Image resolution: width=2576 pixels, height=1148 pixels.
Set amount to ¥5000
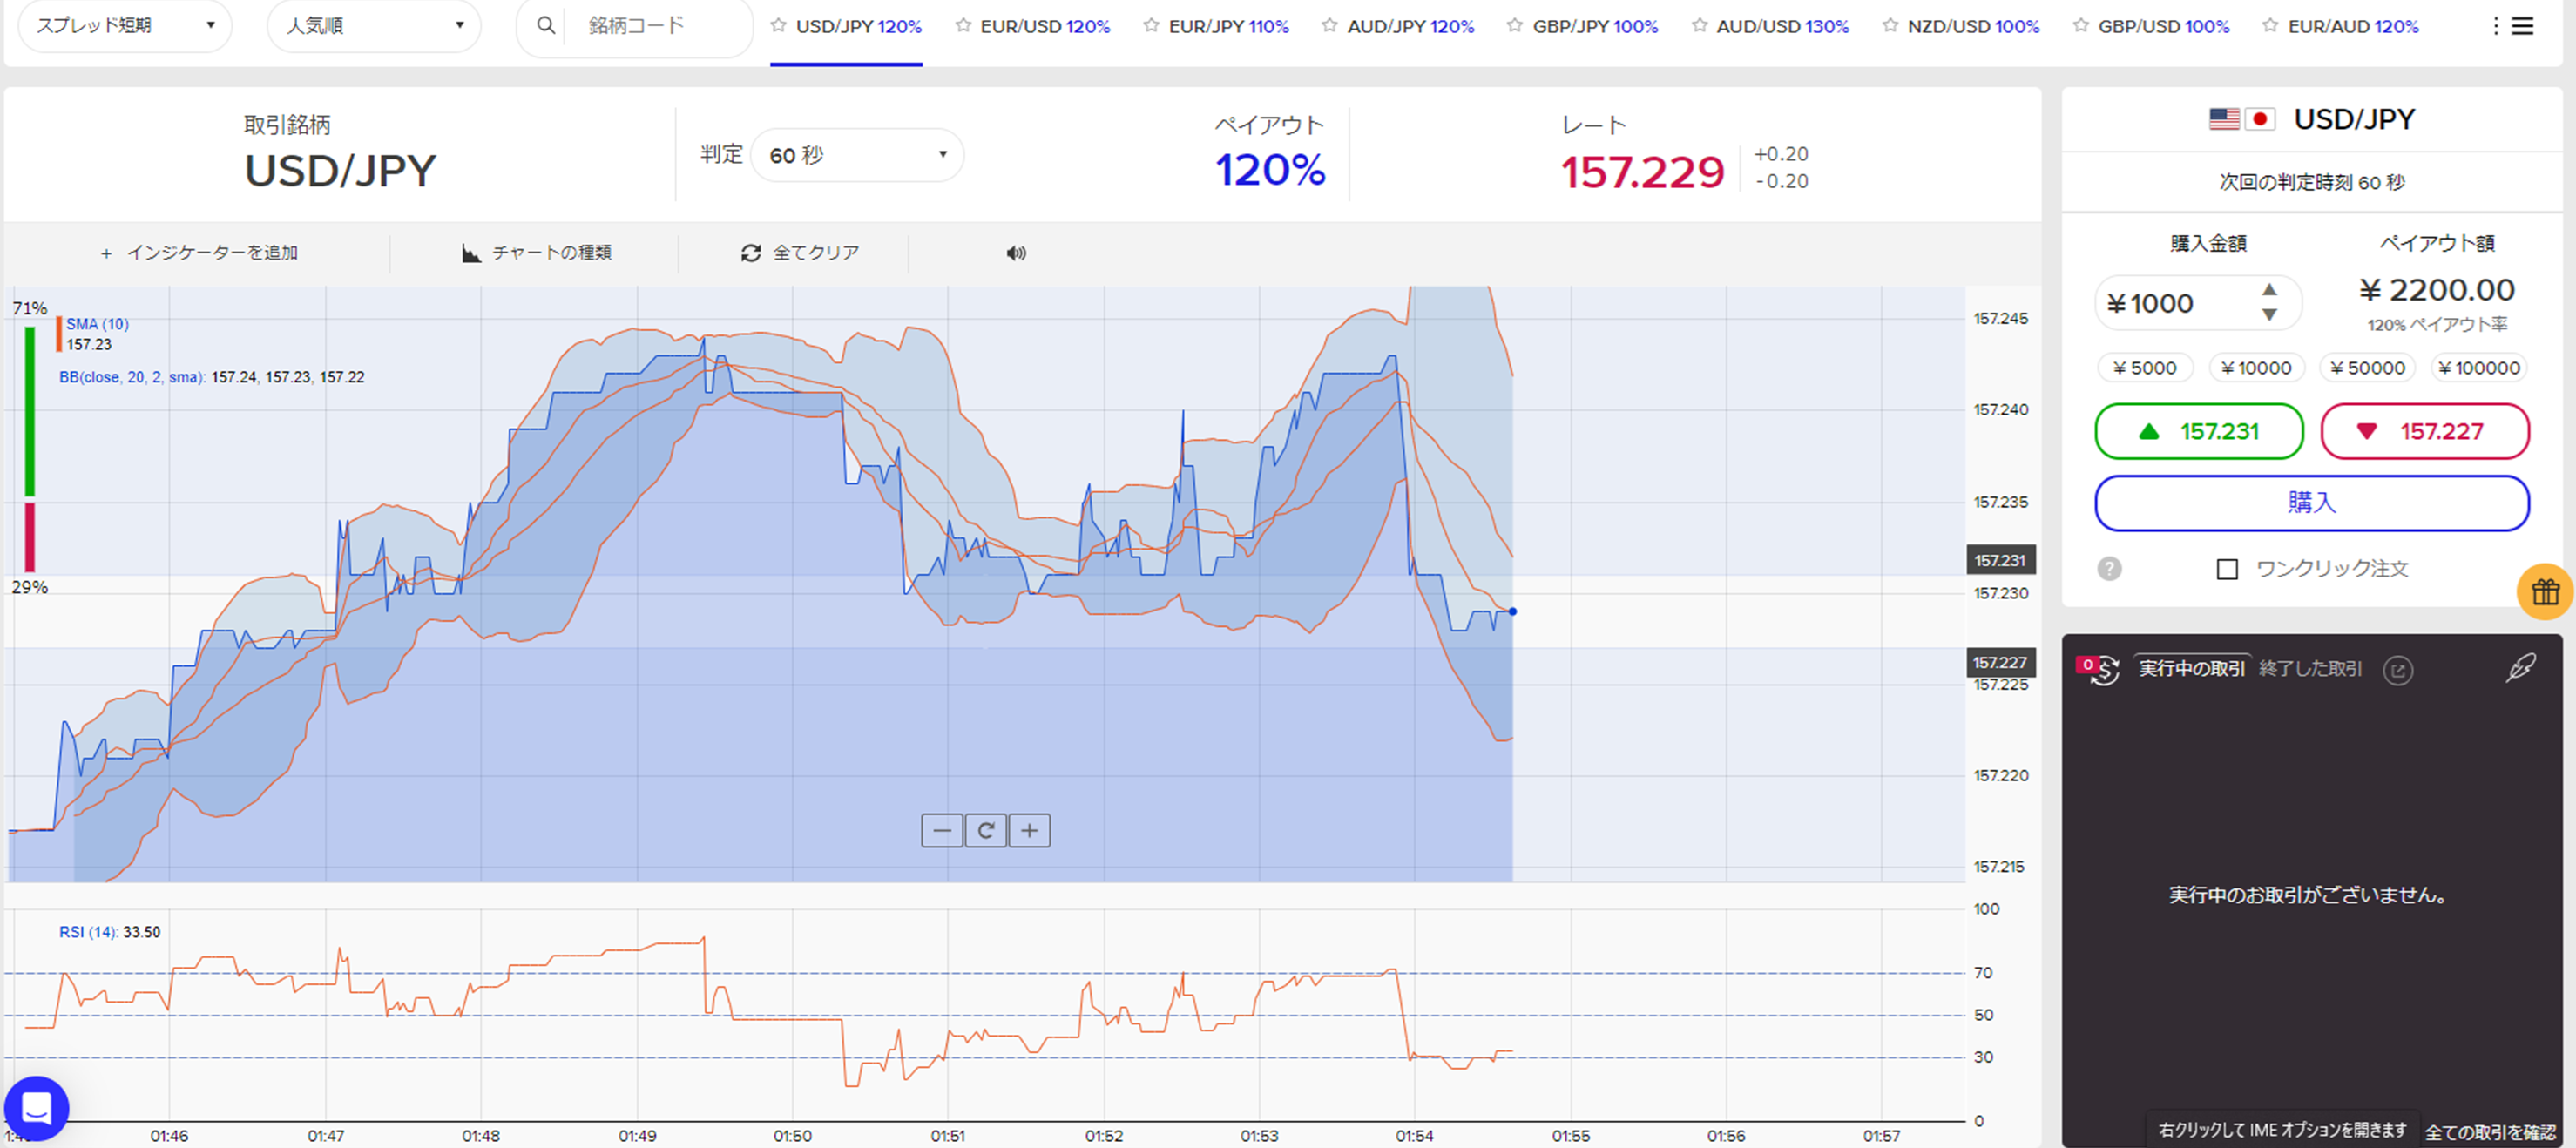(x=2145, y=368)
